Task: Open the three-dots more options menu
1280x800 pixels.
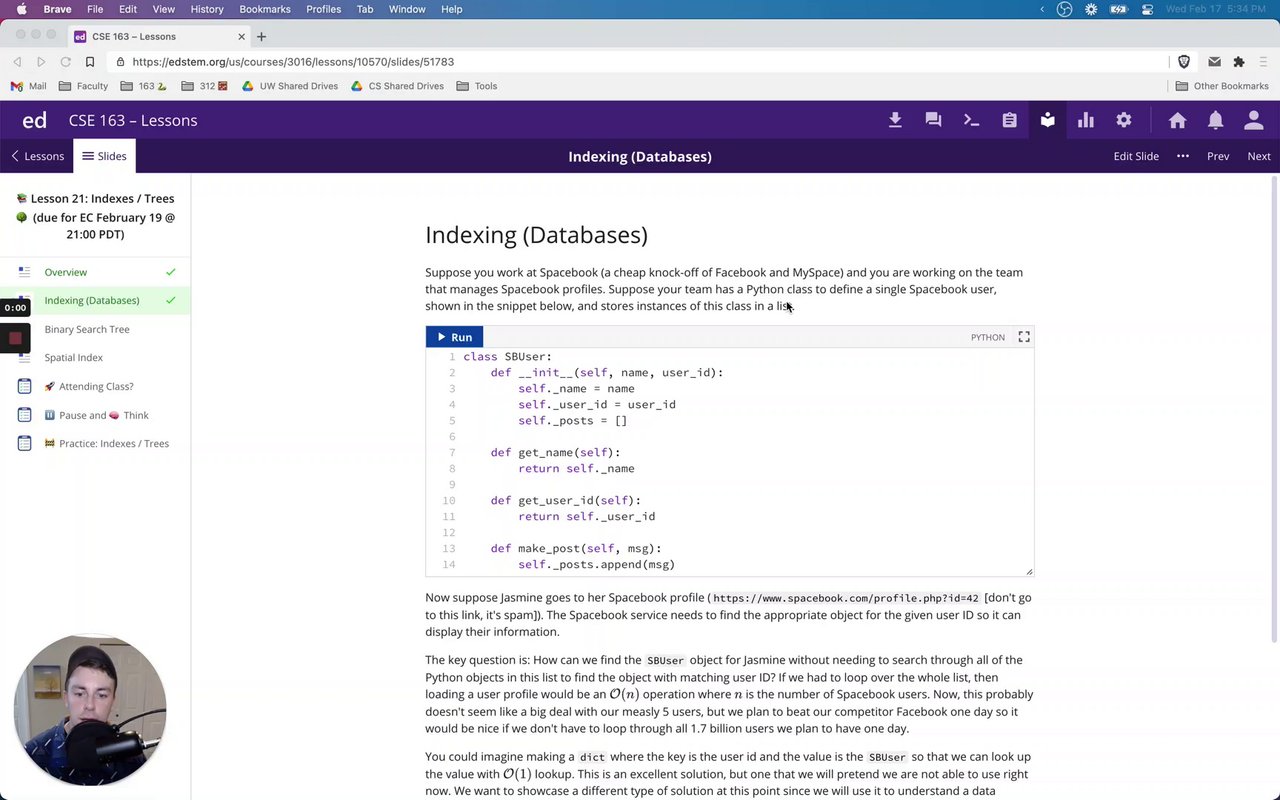Action: tap(1183, 156)
